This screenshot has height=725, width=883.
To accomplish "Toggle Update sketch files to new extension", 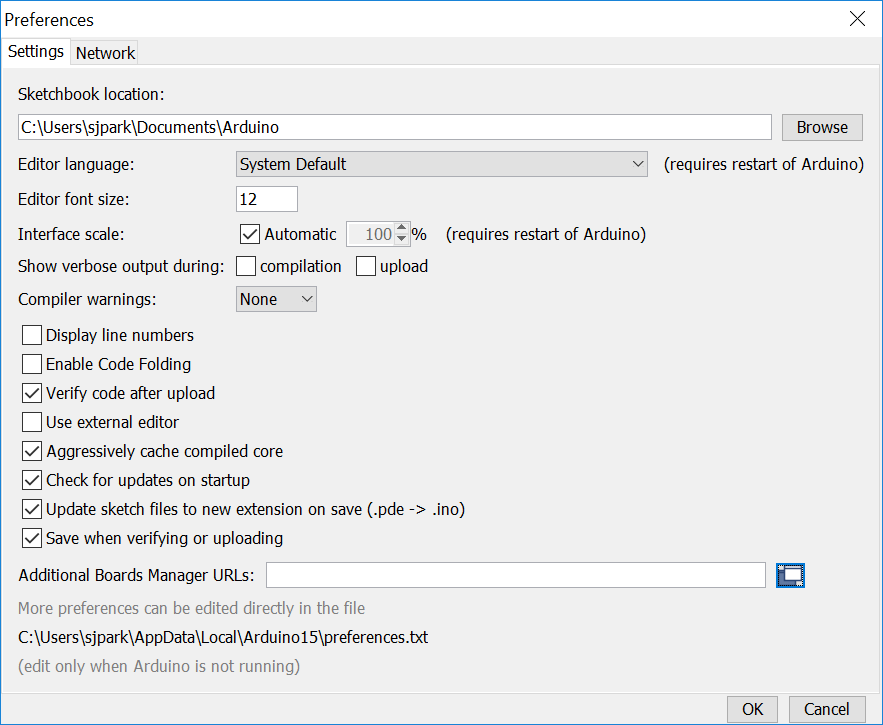I will pyautogui.click(x=32, y=509).
